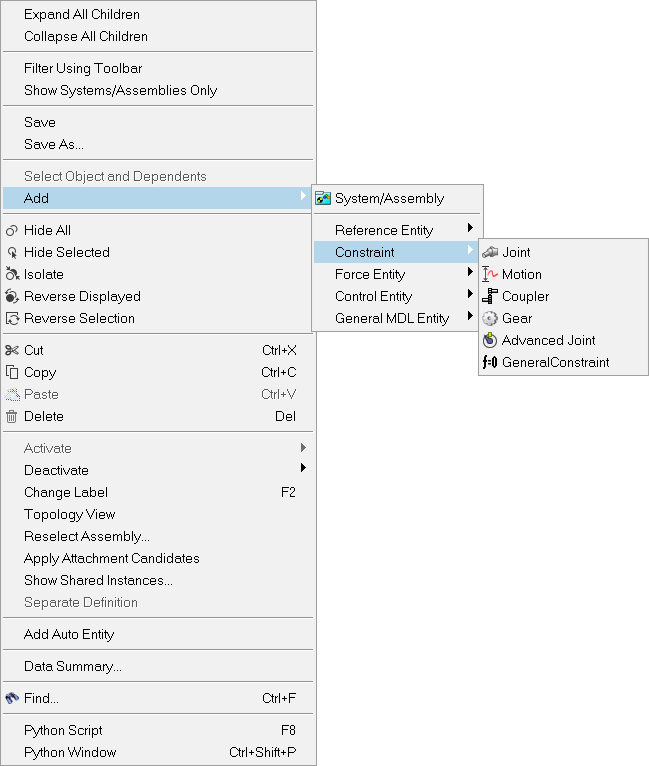Open the Data Summary... dialog

tap(73, 666)
